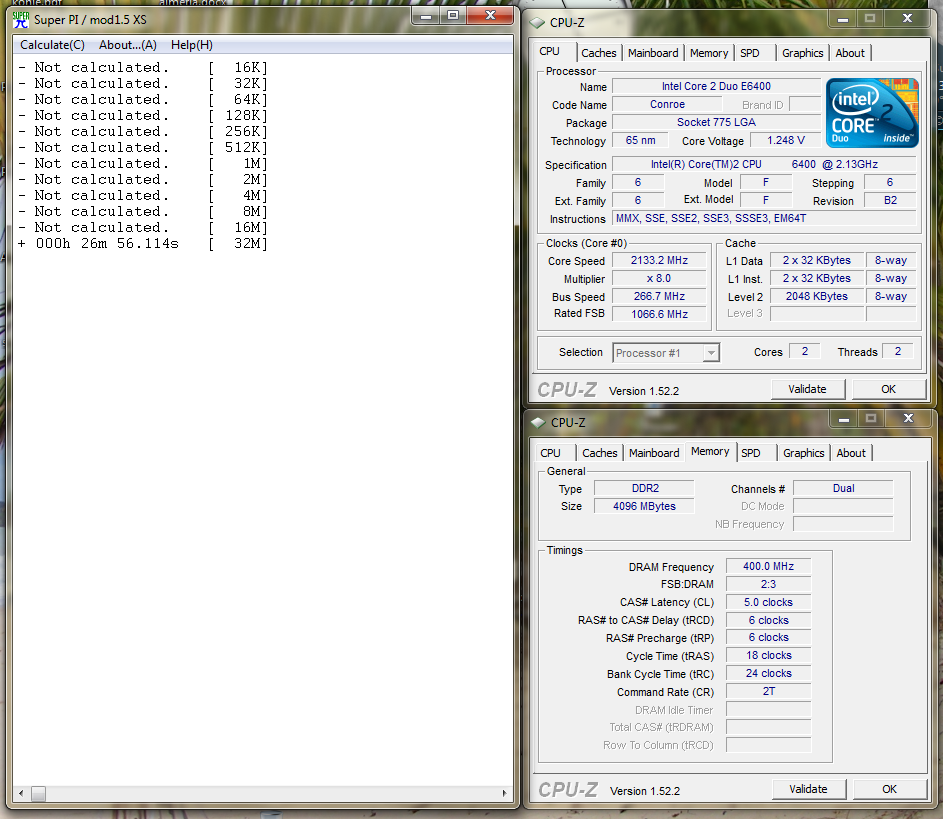Switch to Memory tab in upper CPU-Z window
This screenshot has width=943, height=819.
click(x=708, y=53)
